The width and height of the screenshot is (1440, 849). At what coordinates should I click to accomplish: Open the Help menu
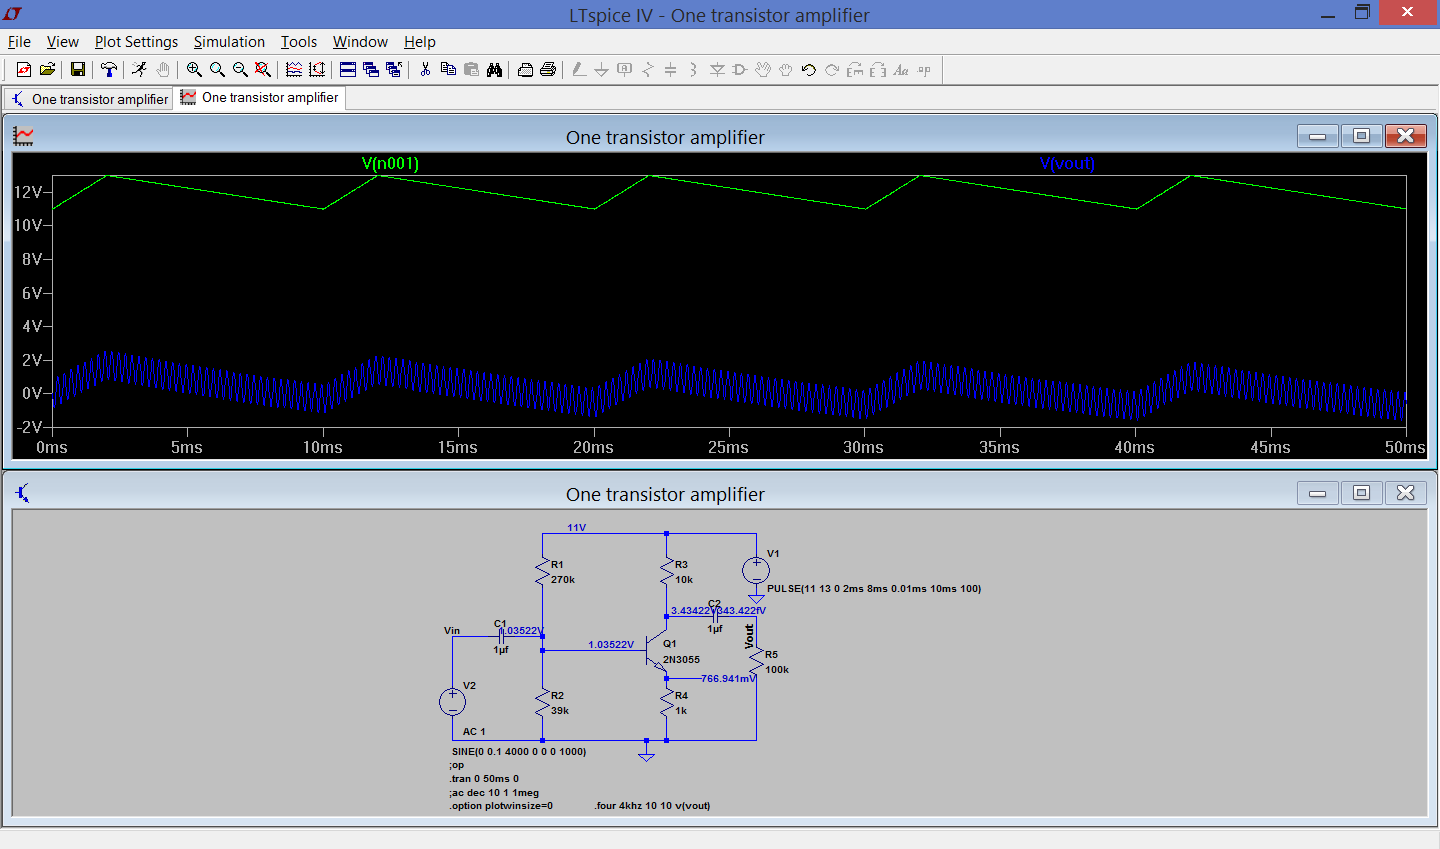point(420,41)
